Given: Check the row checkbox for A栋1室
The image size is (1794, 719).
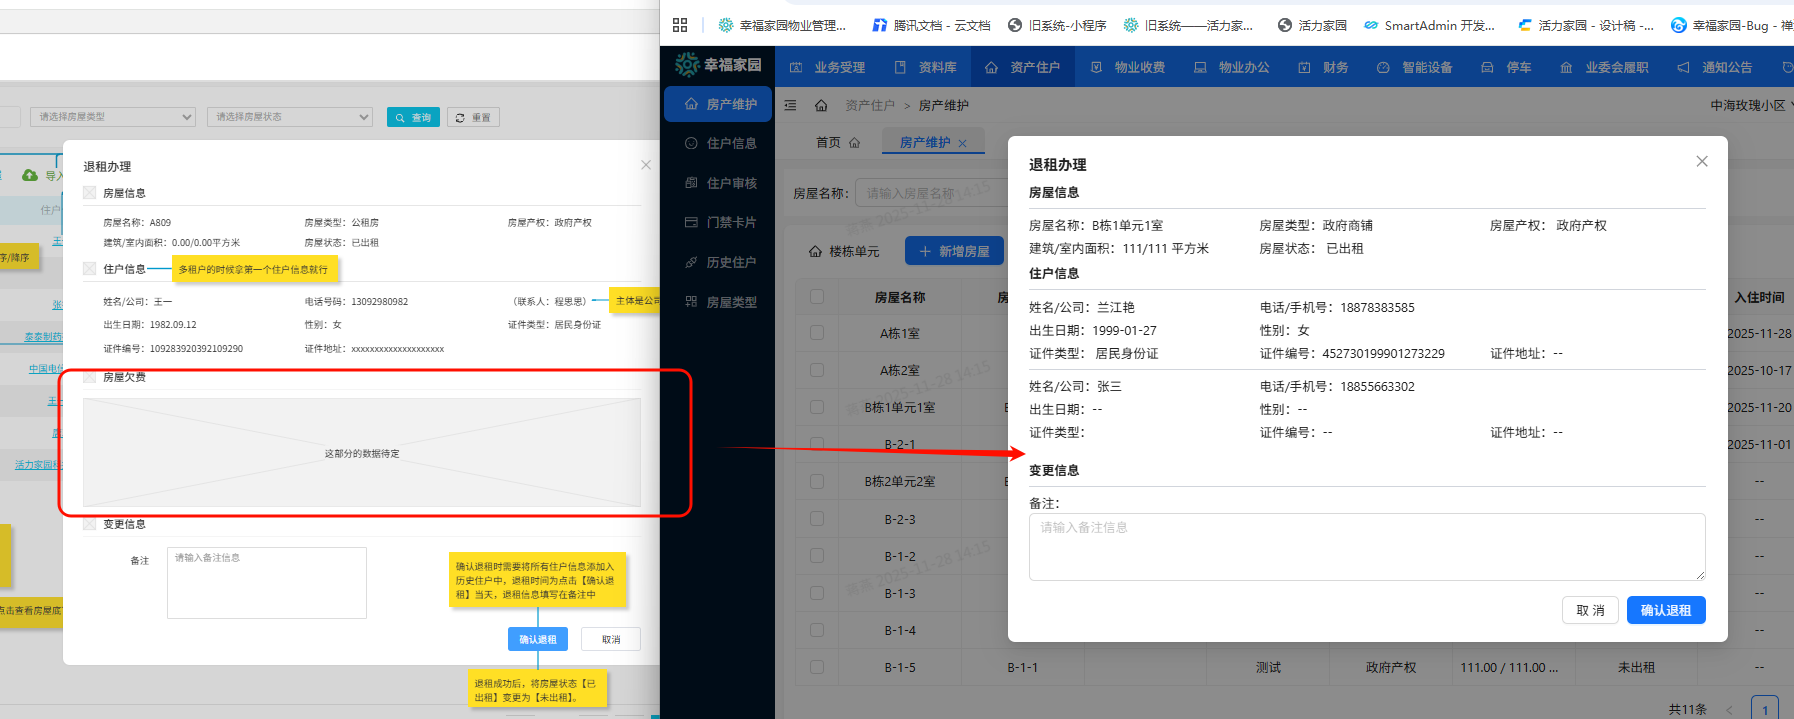Looking at the screenshot, I should (x=817, y=333).
